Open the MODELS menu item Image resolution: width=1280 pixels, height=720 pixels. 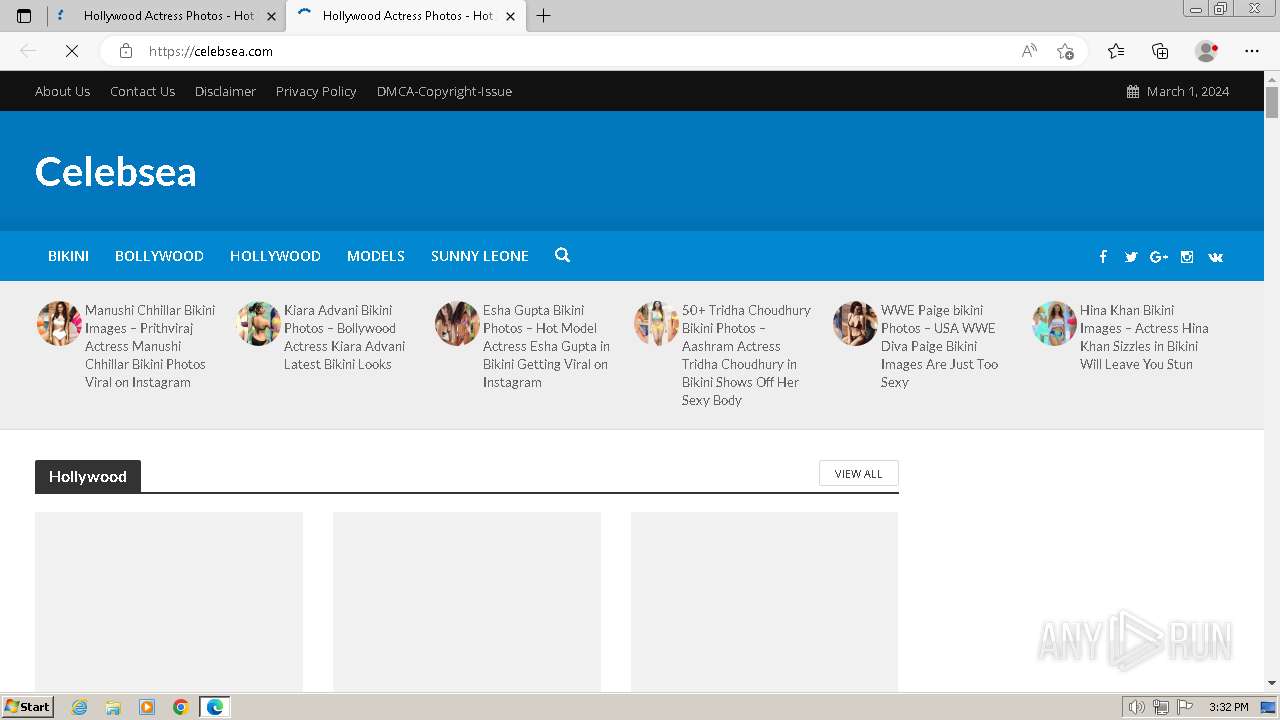tap(376, 256)
